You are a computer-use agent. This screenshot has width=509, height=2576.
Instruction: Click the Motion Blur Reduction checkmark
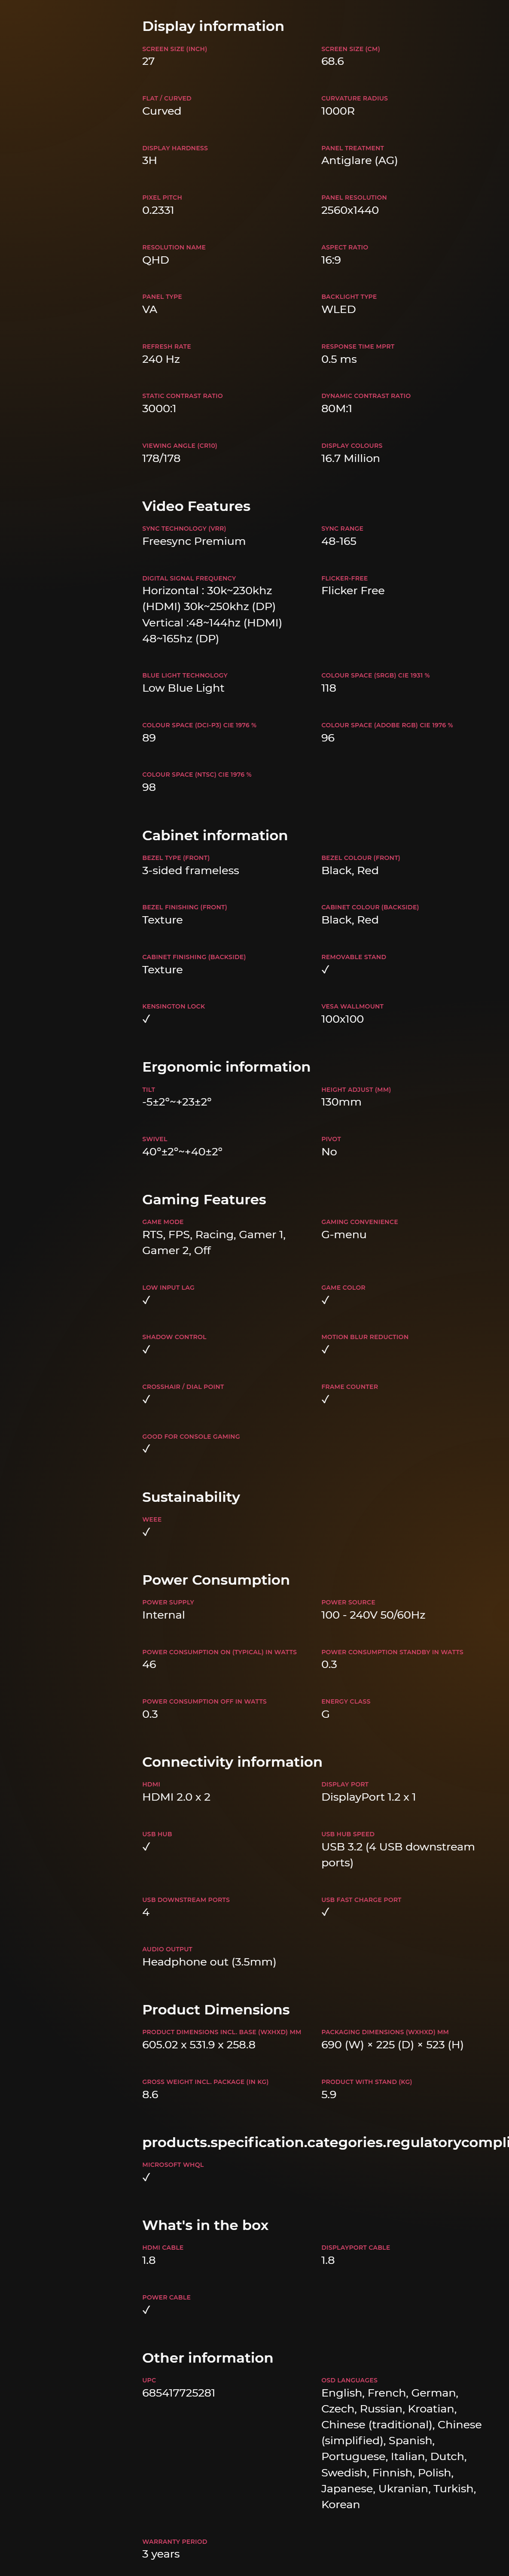[x=325, y=1350]
